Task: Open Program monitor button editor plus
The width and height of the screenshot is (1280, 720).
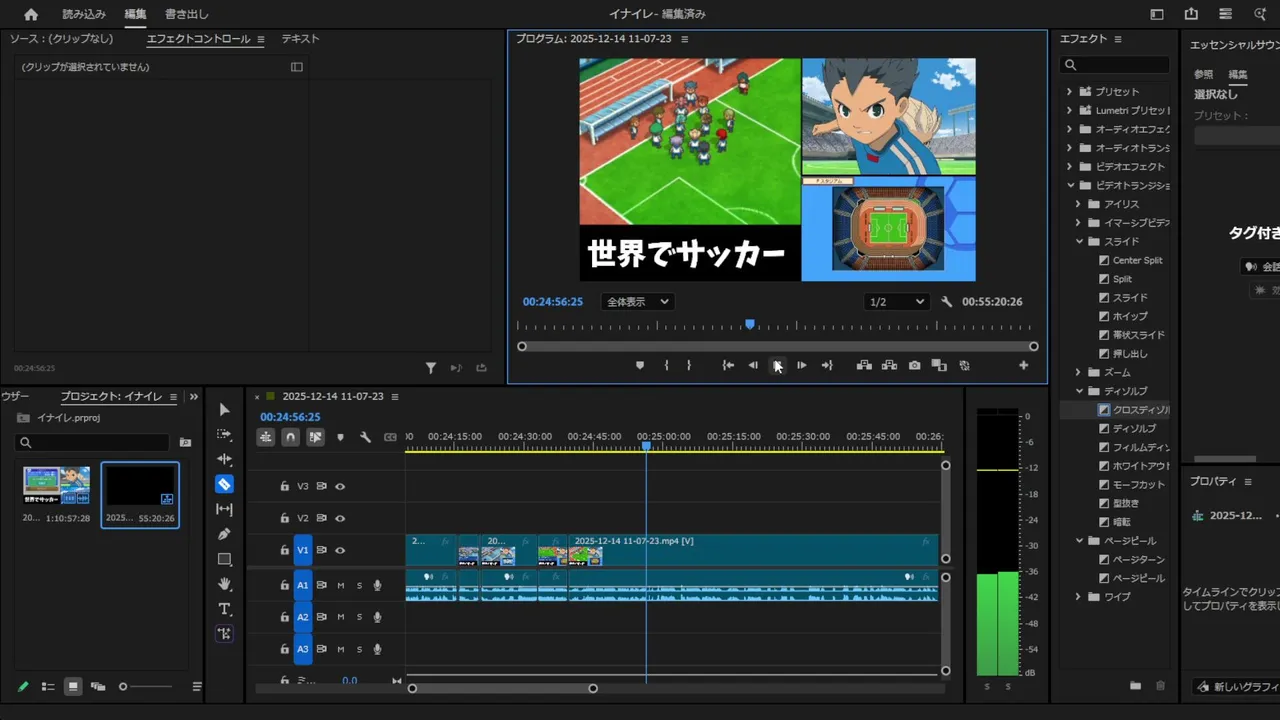Action: point(1023,366)
